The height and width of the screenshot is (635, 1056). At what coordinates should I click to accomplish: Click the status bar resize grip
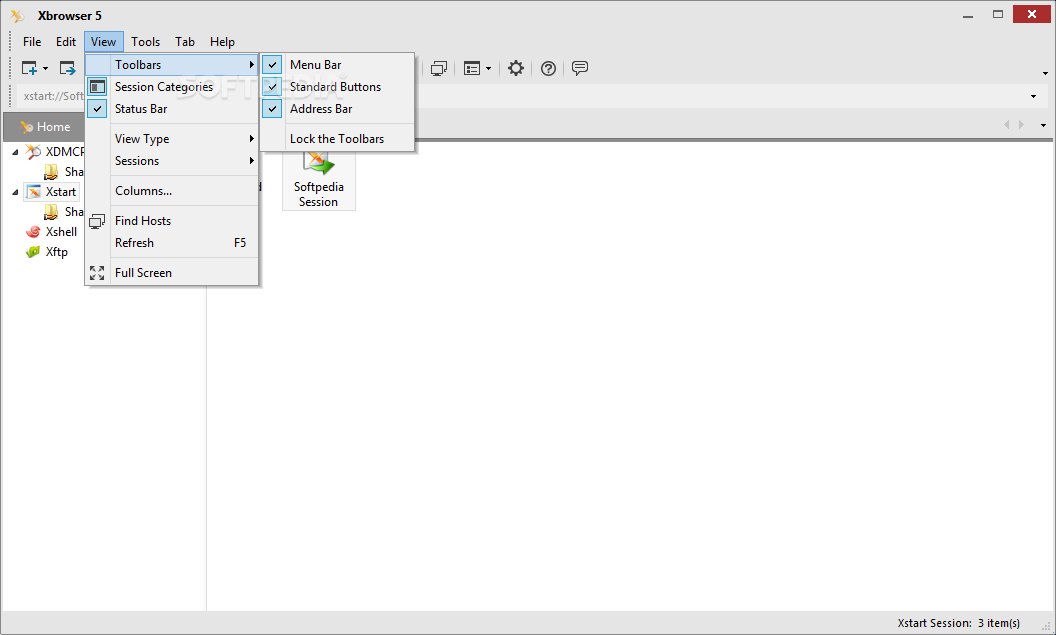click(1046, 626)
